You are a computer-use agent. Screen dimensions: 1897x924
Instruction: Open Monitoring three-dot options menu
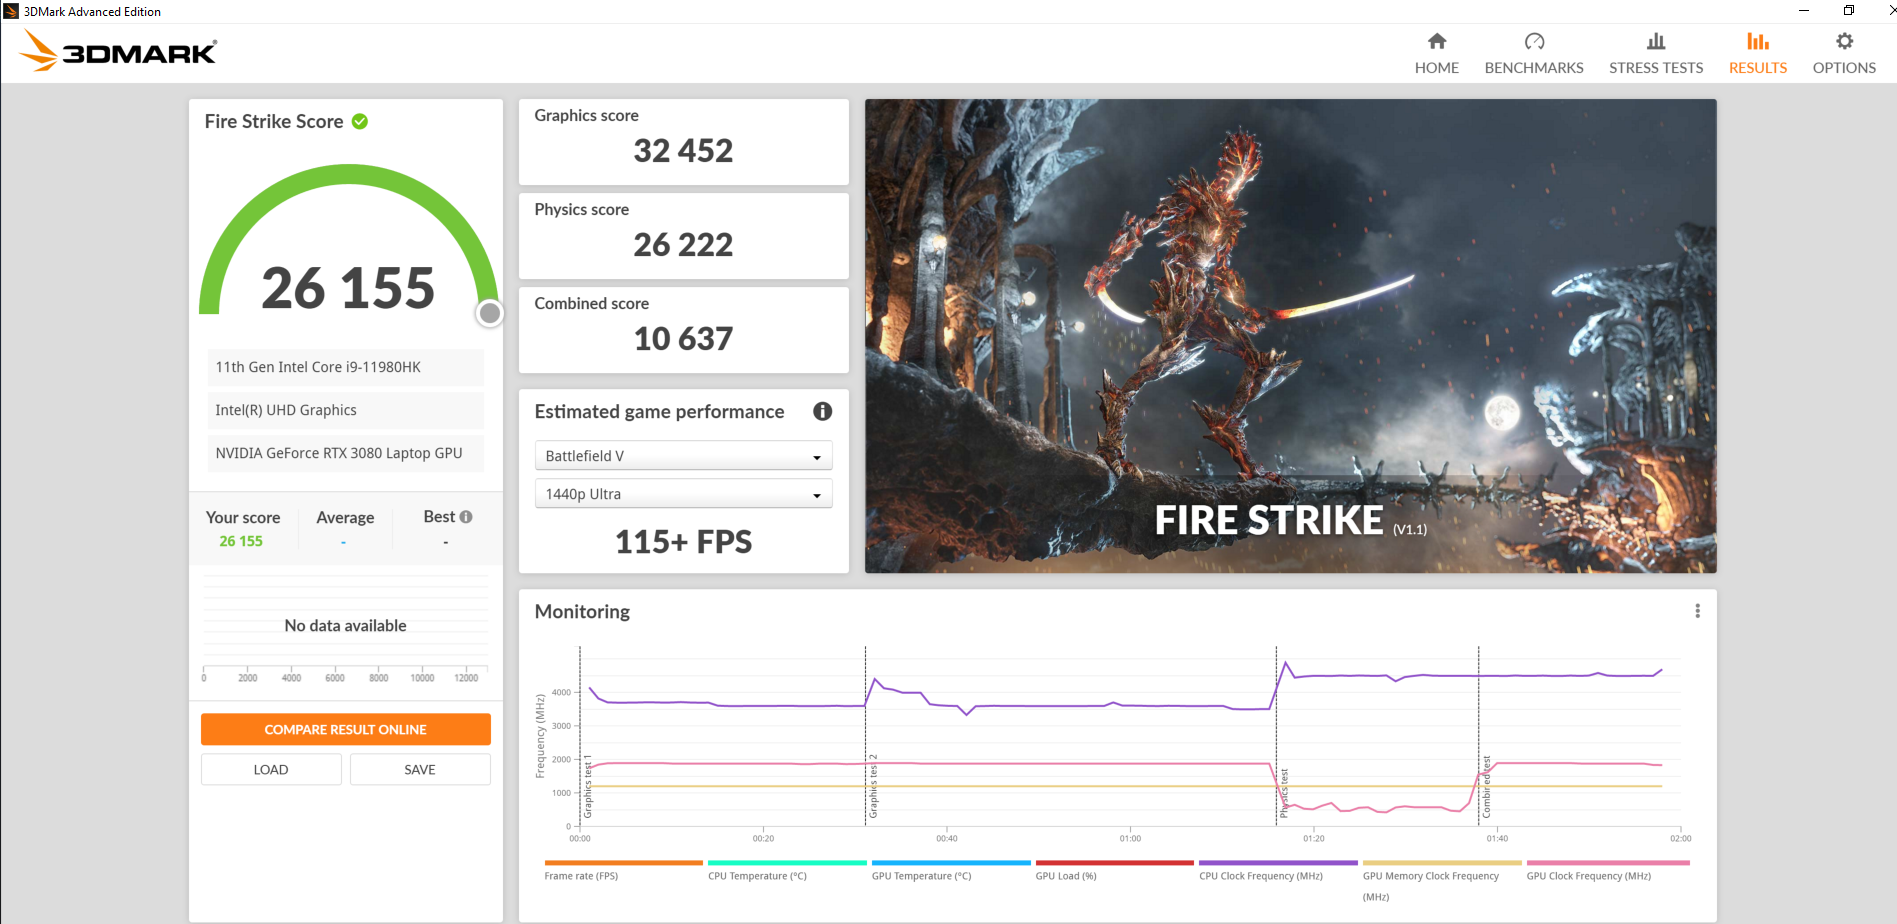1696,611
